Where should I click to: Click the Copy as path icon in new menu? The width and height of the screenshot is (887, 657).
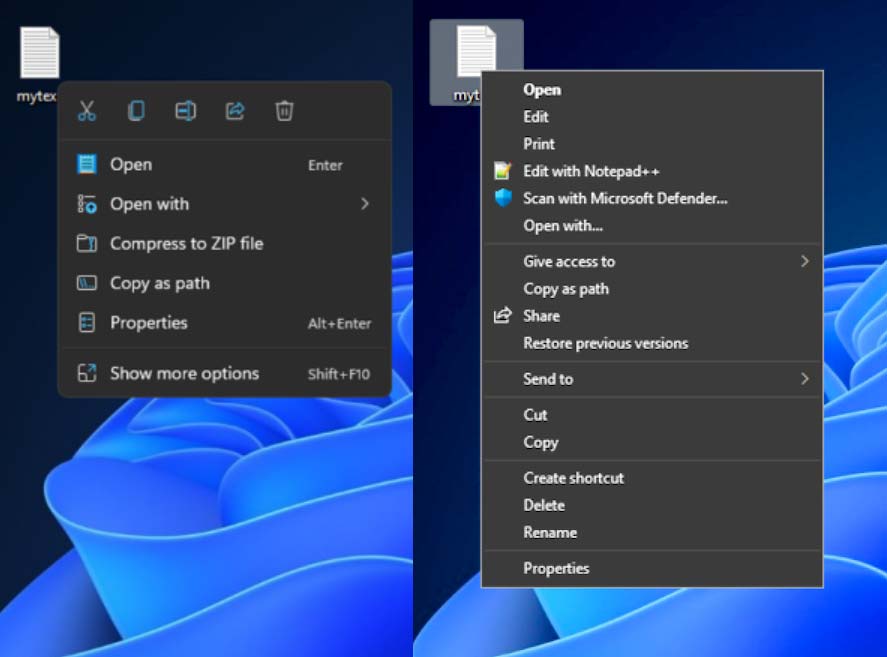(87, 283)
